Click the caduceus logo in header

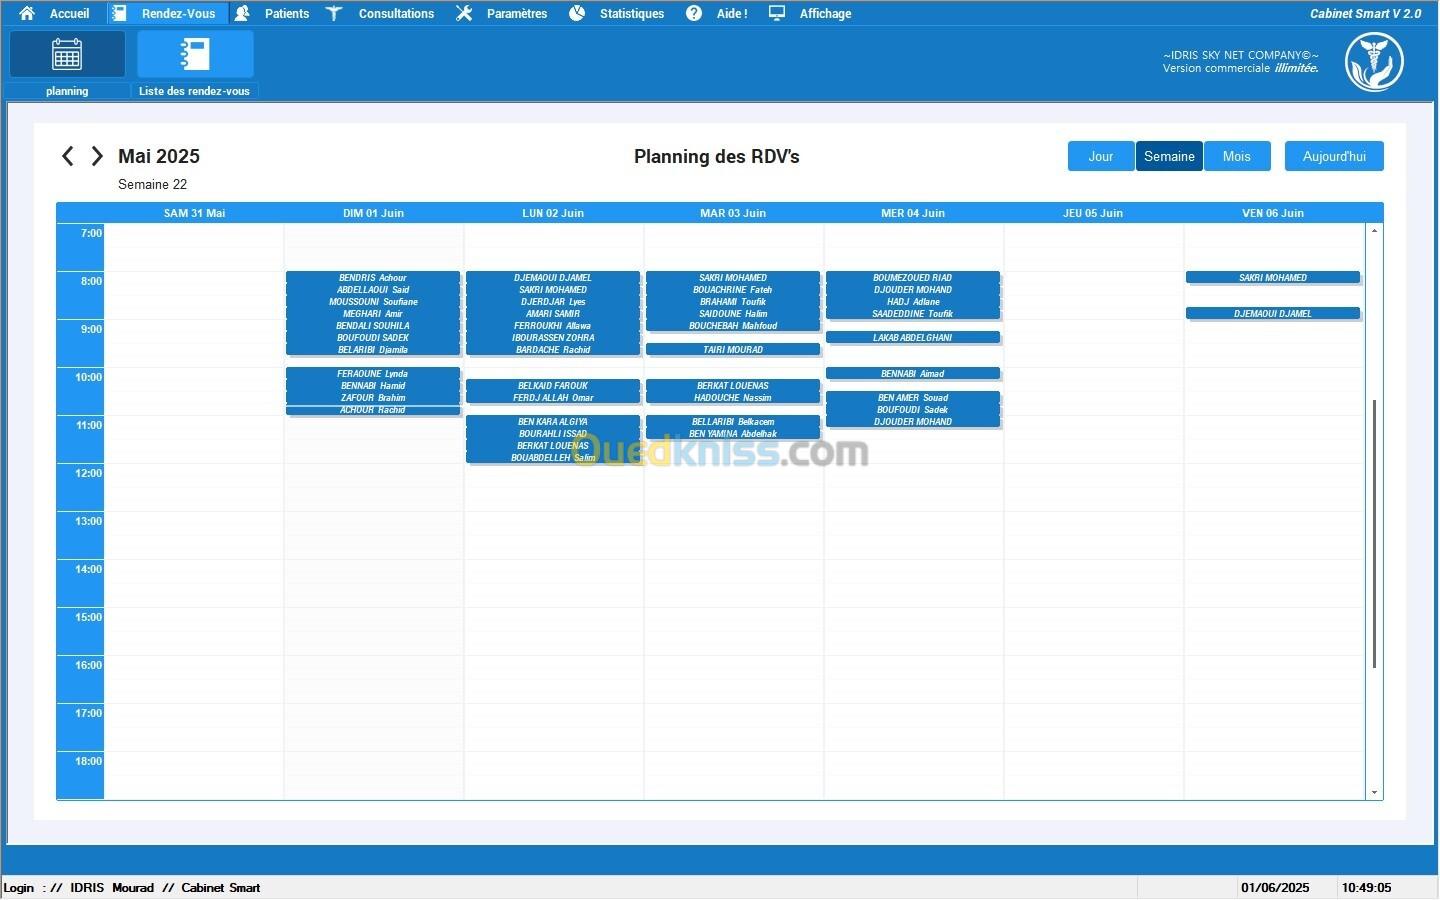tap(1374, 61)
